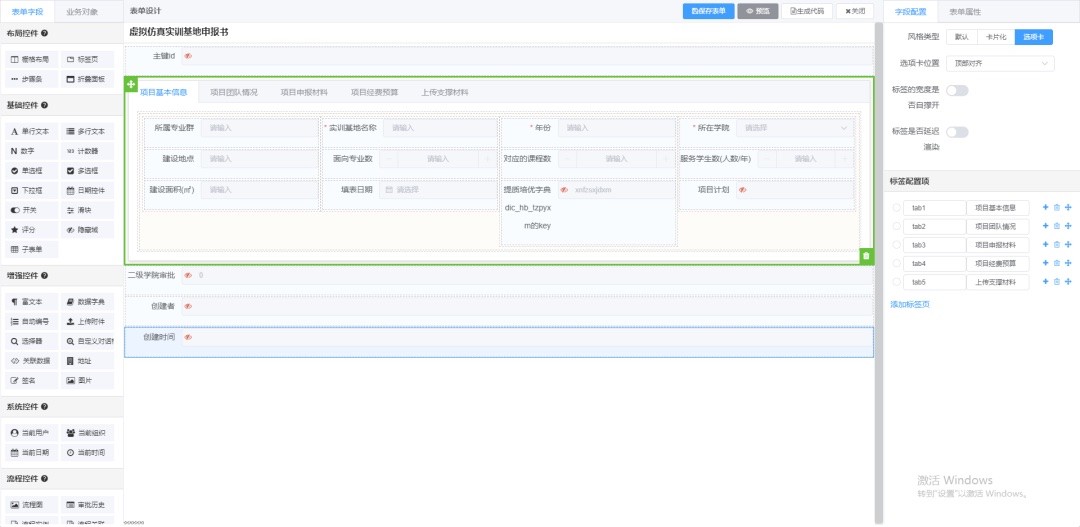Open the 表单属性 tab
Screen dimensions: 1080x527
point(964,12)
